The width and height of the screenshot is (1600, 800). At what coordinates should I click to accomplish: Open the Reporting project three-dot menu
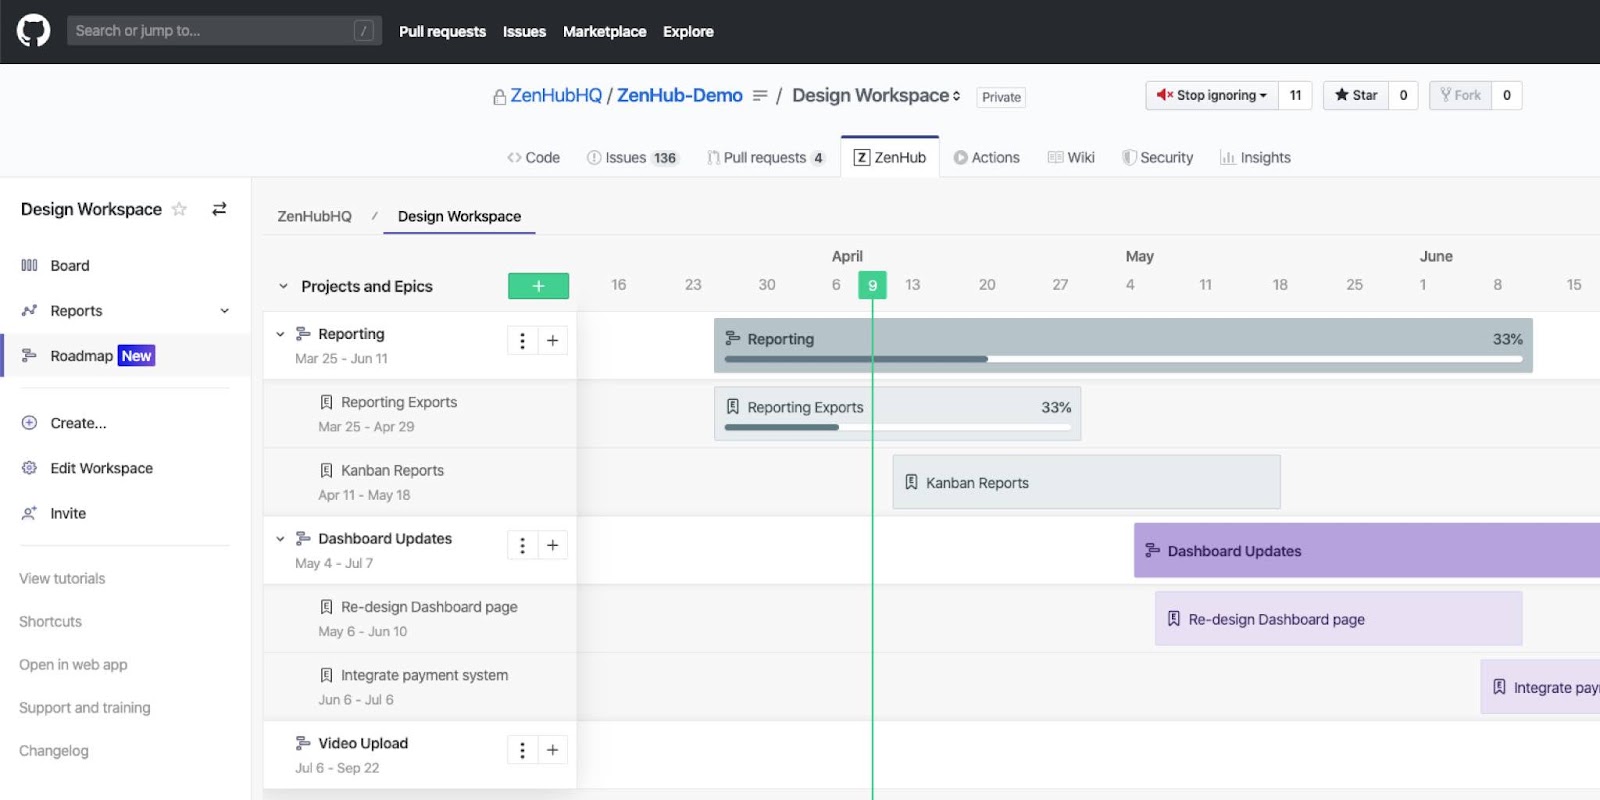point(522,341)
